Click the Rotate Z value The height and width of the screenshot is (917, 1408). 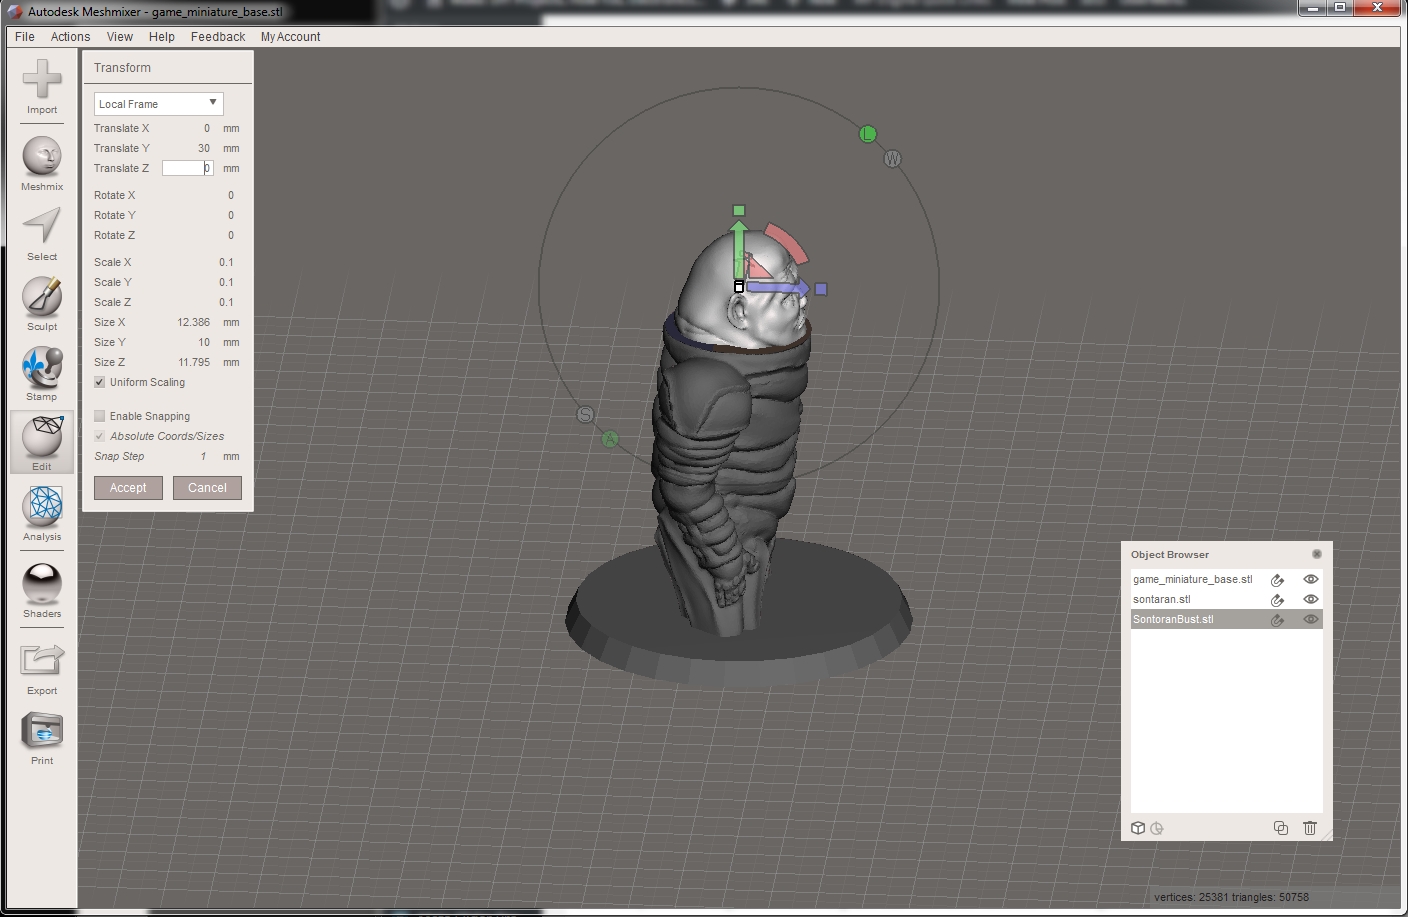coord(231,235)
